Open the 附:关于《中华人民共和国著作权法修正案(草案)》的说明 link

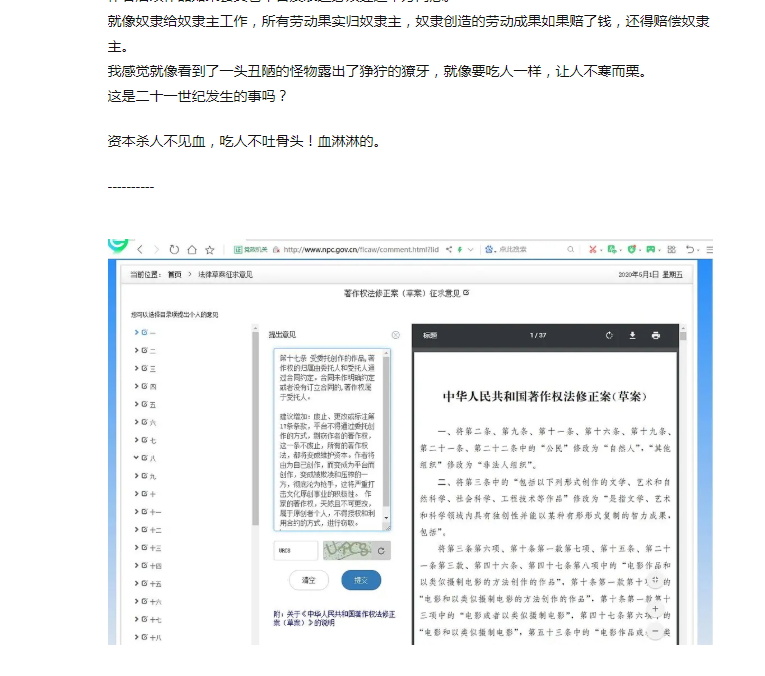334,618
